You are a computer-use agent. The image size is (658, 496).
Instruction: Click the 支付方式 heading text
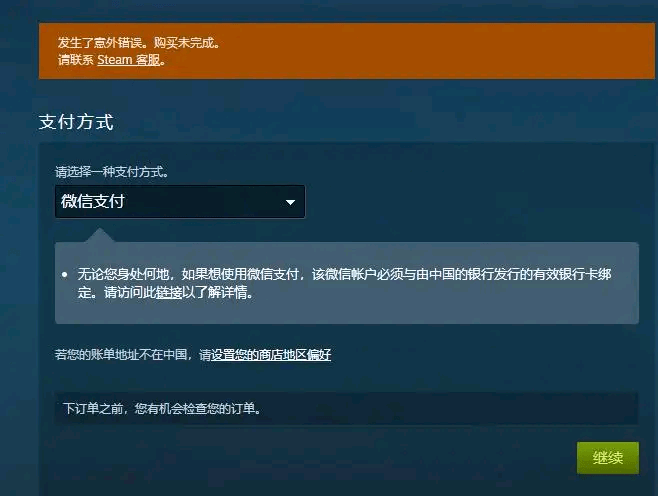click(x=76, y=122)
